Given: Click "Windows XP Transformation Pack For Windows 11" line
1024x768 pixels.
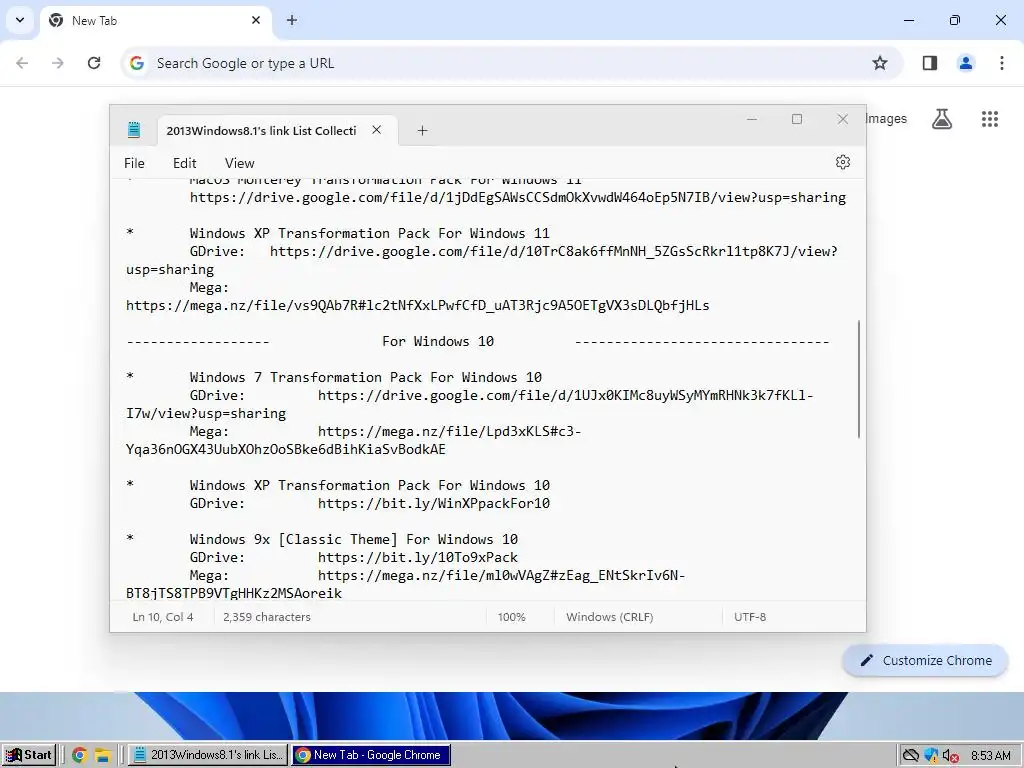Looking at the screenshot, I should pos(370,233).
